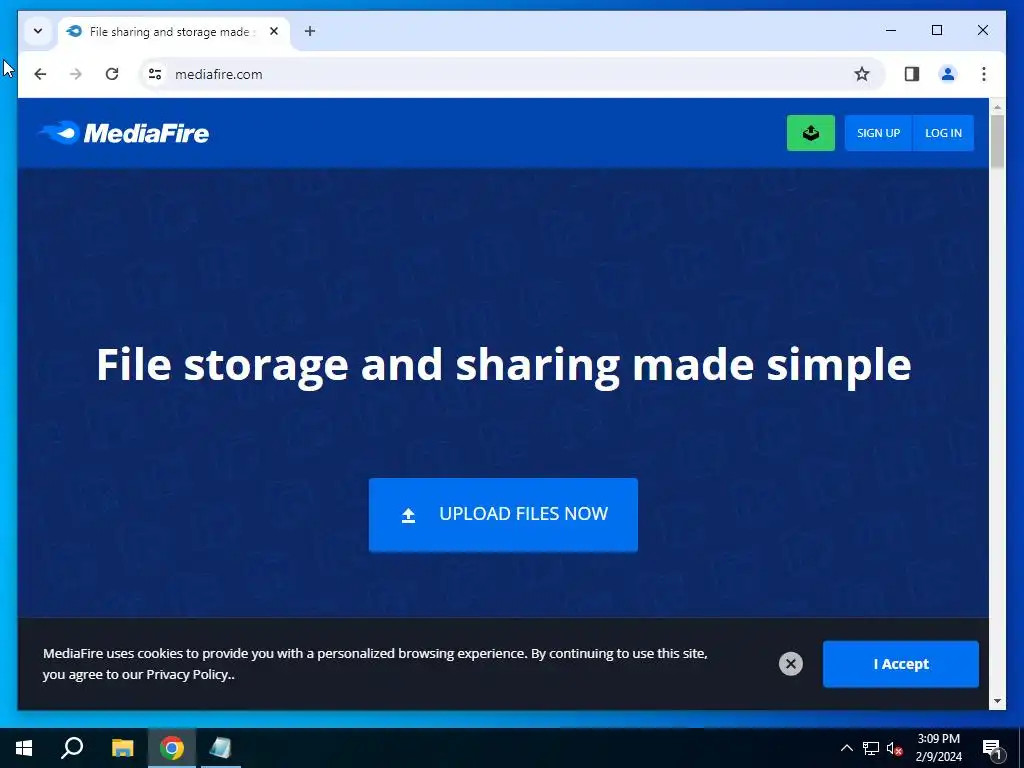Close the MediaFire browser tab
This screenshot has height=768, width=1024.
click(x=274, y=31)
